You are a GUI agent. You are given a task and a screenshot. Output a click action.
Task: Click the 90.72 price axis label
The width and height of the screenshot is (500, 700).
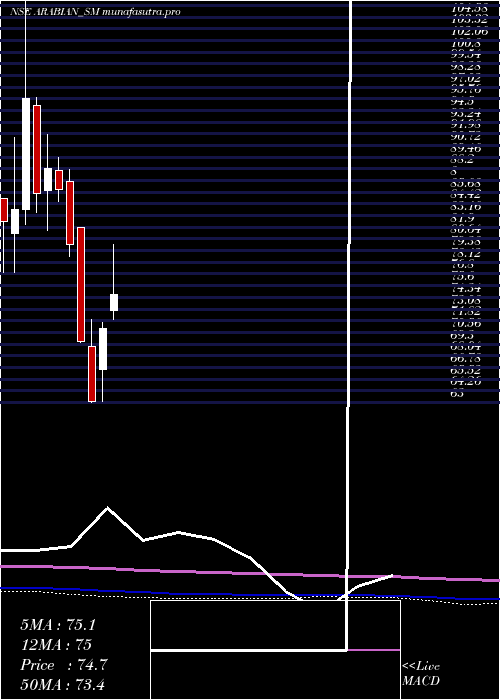coord(466,137)
